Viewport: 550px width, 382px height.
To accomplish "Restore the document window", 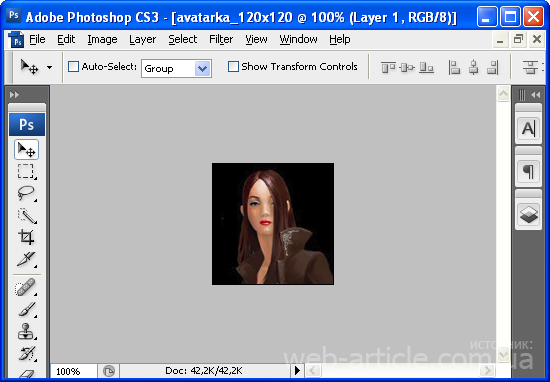I will coord(518,40).
